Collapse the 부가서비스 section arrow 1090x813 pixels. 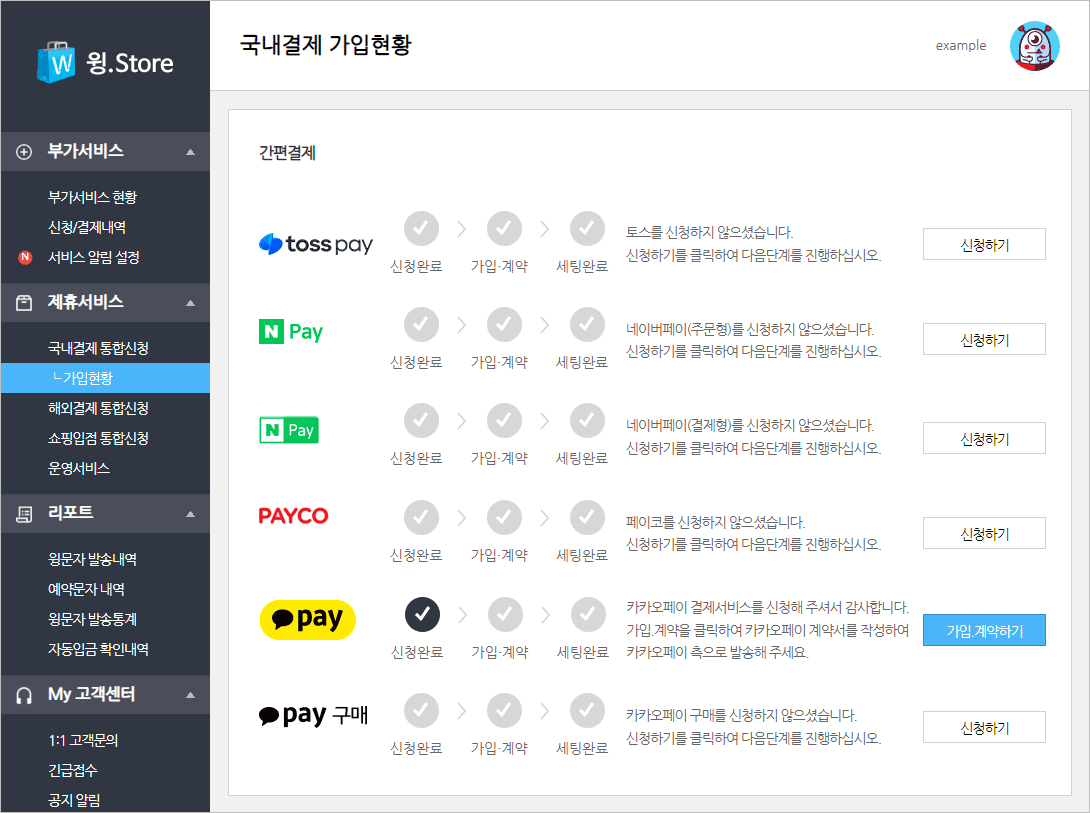190,152
